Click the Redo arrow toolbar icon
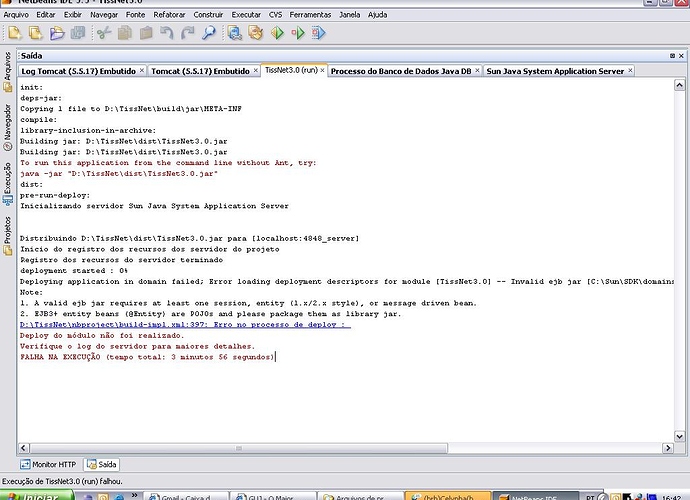This screenshot has width=690, height=500. point(186,33)
